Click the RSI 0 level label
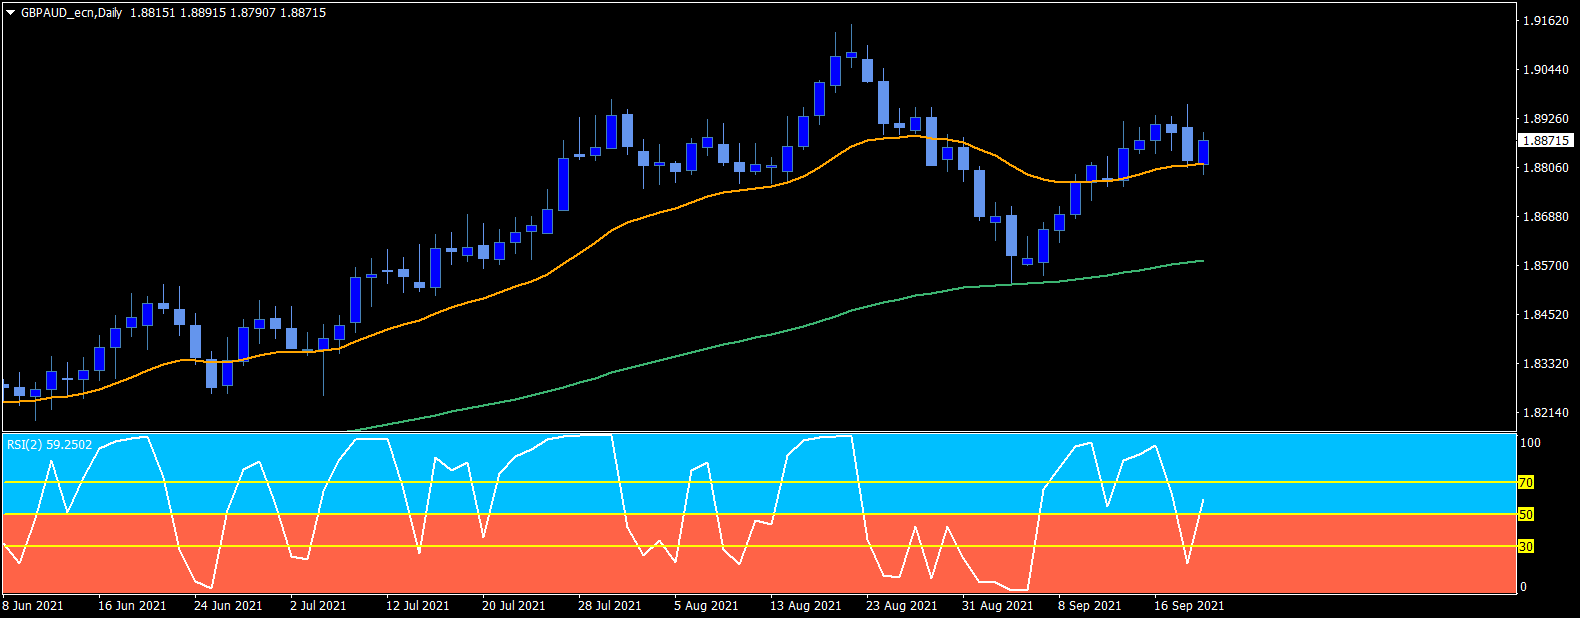Screen dimensions: 1580x618 point(1523,587)
